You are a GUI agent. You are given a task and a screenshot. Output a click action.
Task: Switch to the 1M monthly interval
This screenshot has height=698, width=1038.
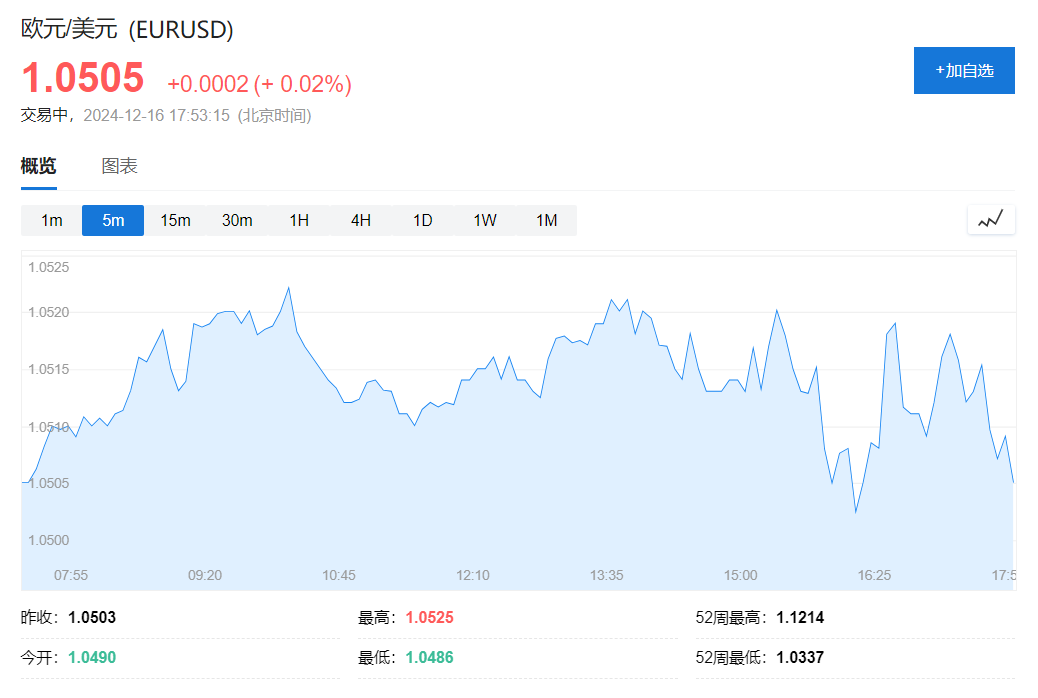546,220
